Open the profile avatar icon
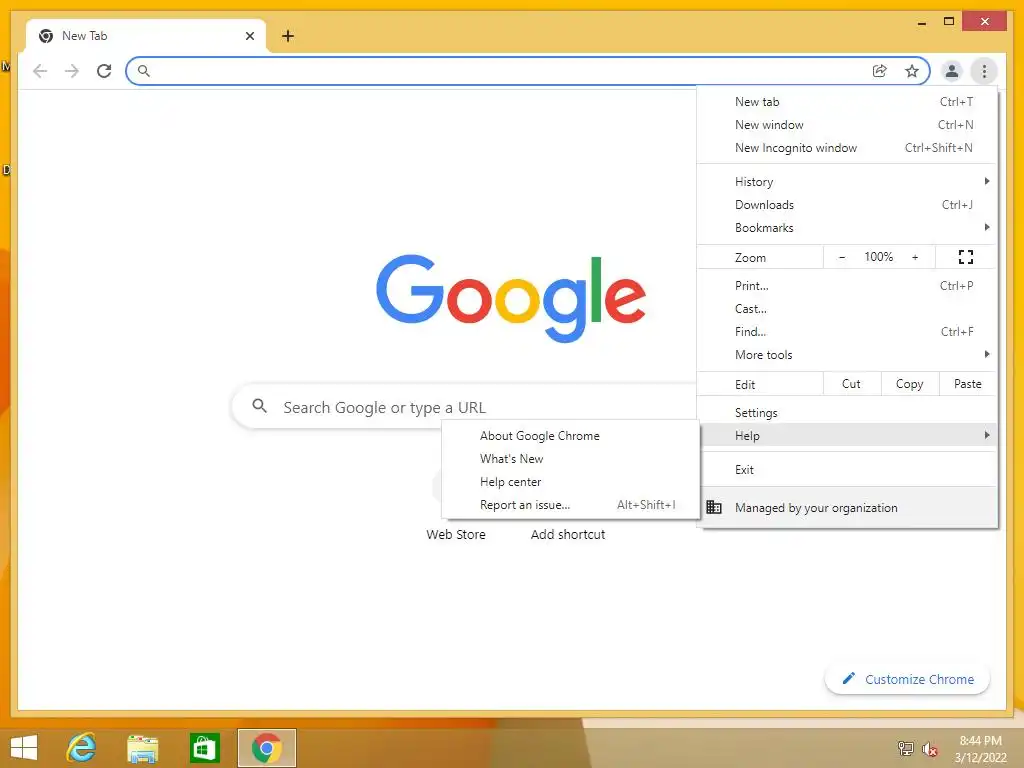 tap(952, 71)
